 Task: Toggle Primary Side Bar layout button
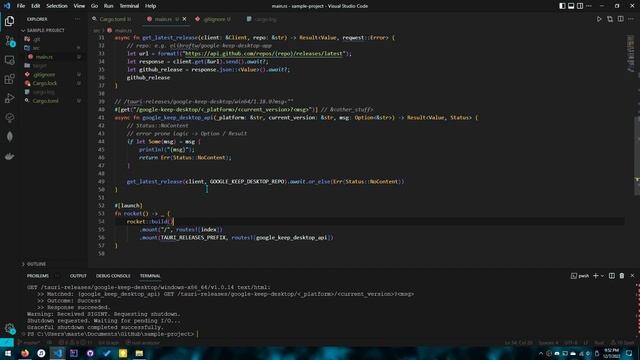tap(562, 6)
